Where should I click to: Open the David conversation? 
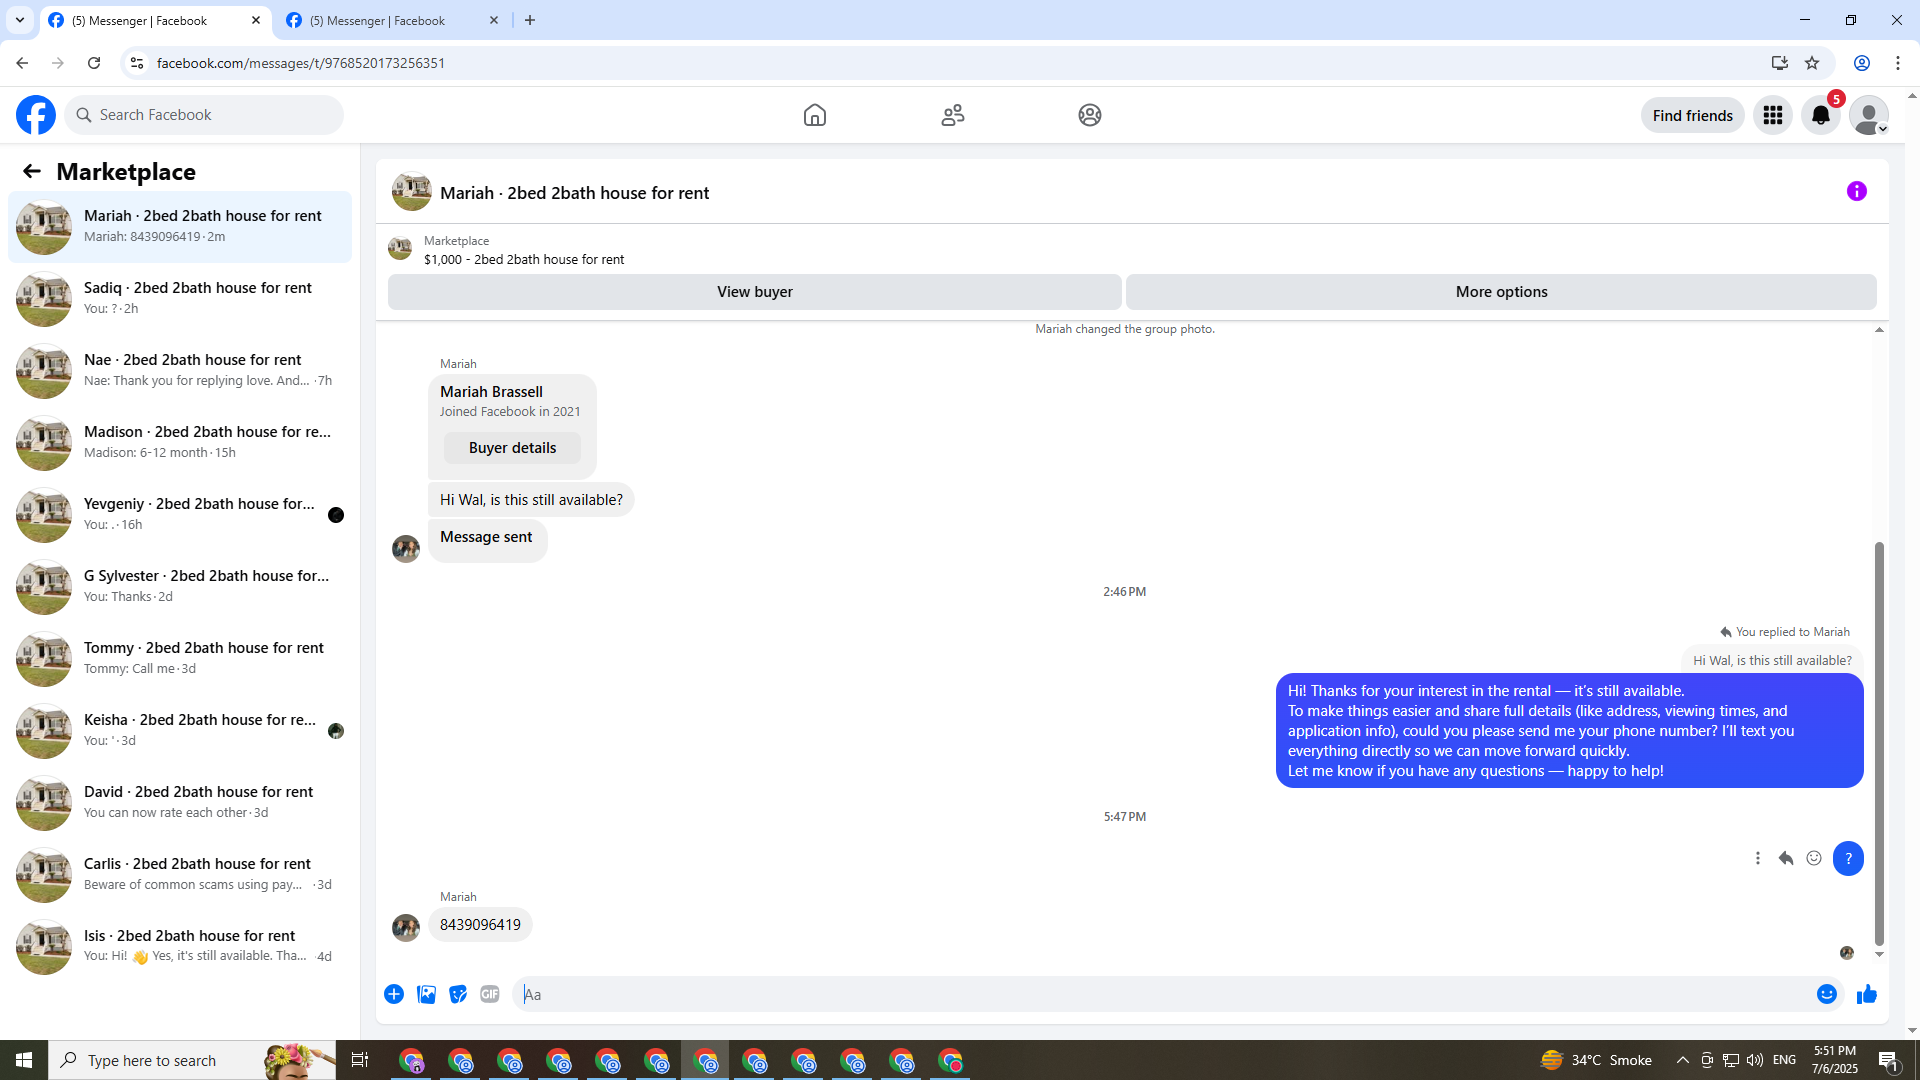tap(180, 803)
